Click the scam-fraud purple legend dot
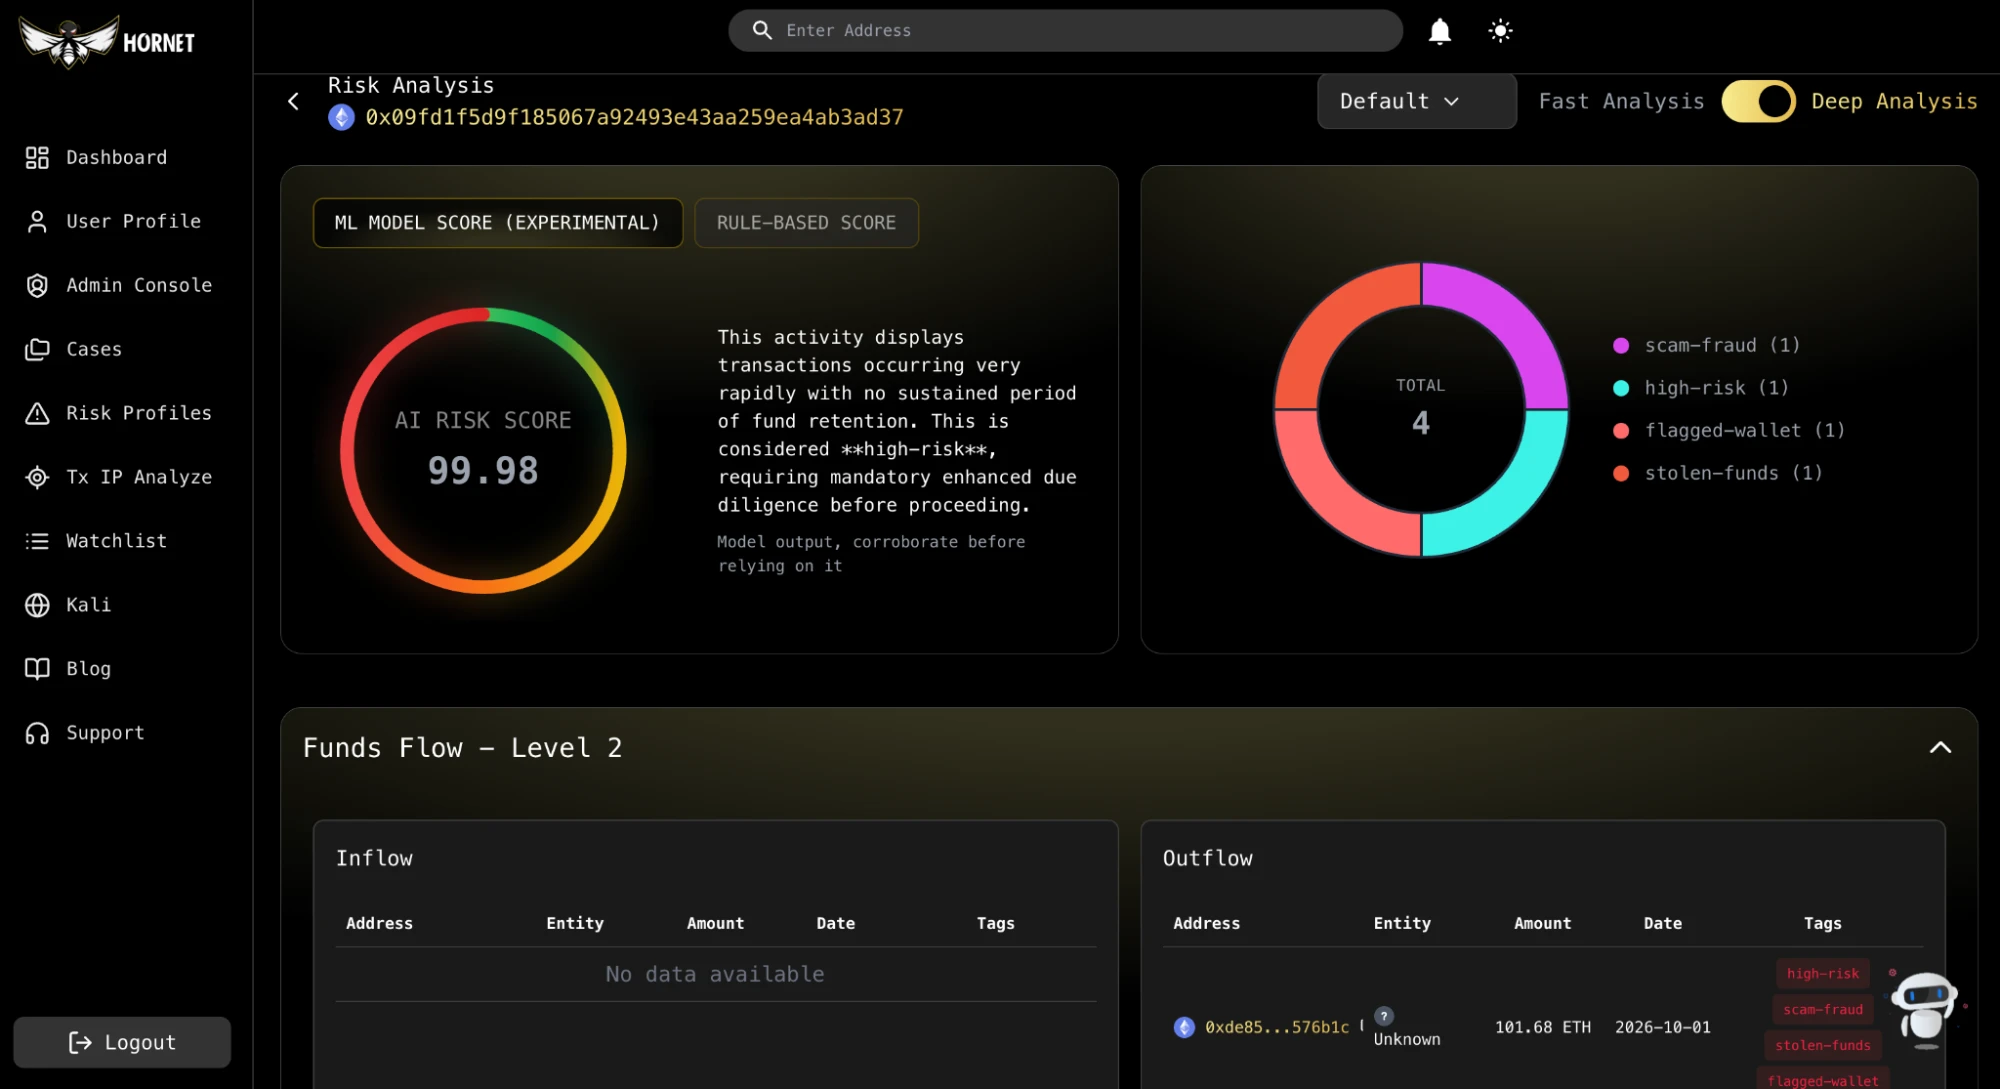The width and height of the screenshot is (2000, 1089). [x=1621, y=346]
